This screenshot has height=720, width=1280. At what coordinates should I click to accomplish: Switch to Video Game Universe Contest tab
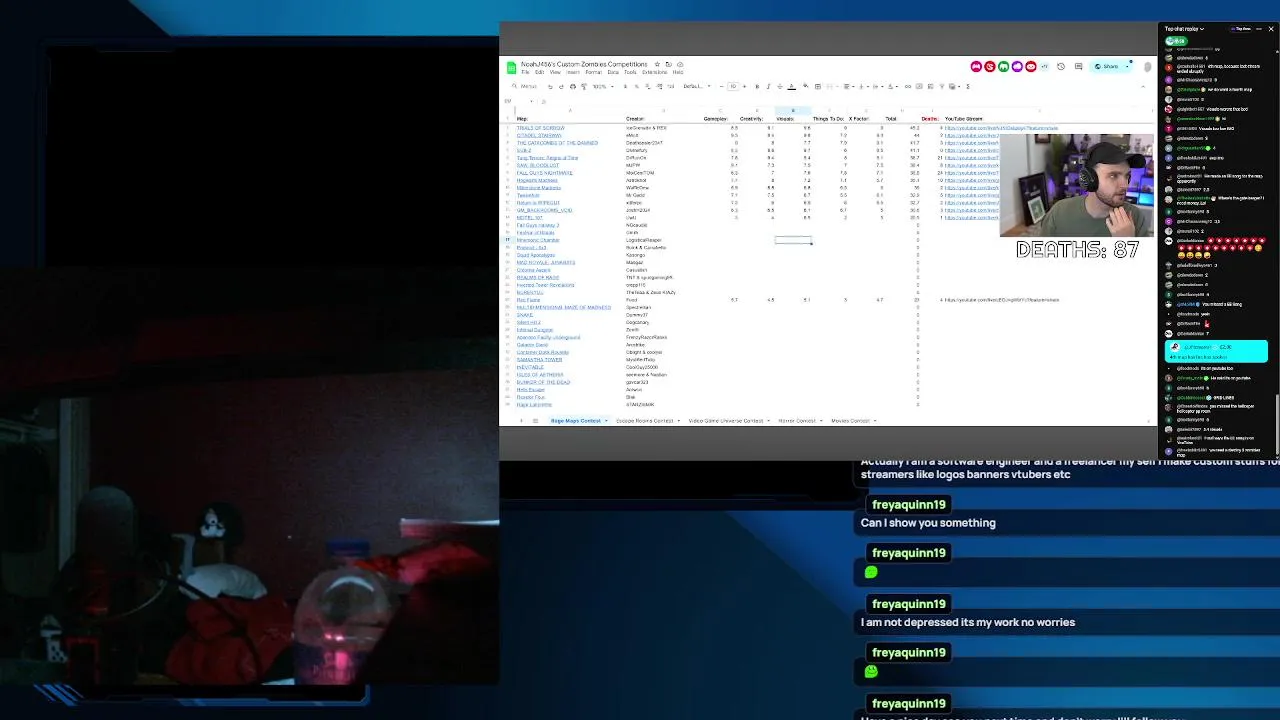coord(726,421)
